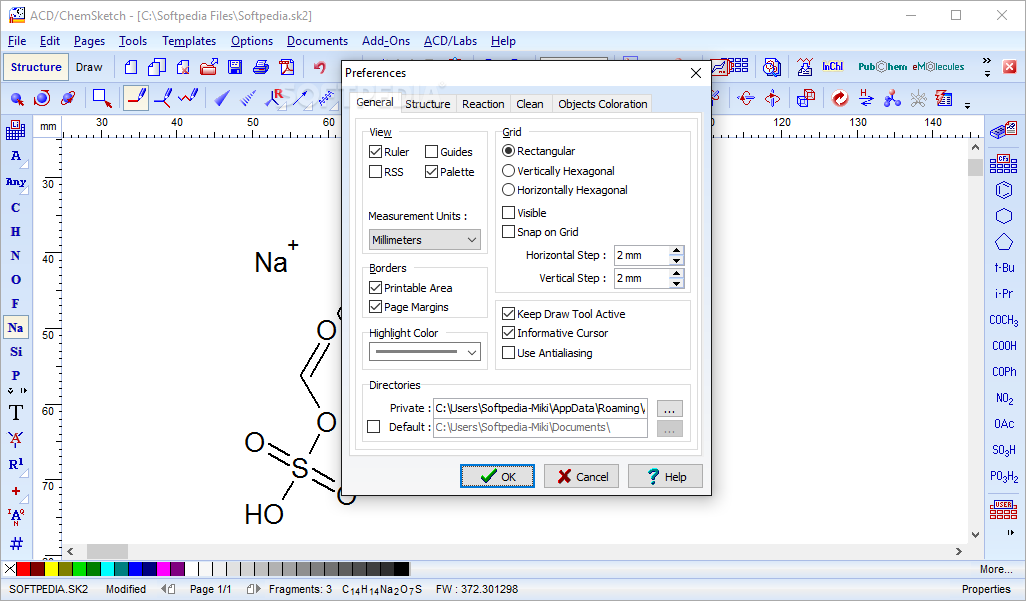Click the New Page icon in toolbar
Viewport: 1026px width, 601px height.
pyautogui.click(x=131, y=67)
